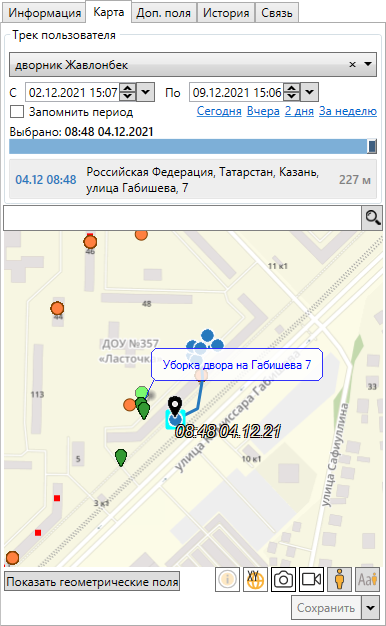This screenshot has width=386, height=626.
Task: Toggle the Запомнить период checkbox
Action: pos(17,112)
